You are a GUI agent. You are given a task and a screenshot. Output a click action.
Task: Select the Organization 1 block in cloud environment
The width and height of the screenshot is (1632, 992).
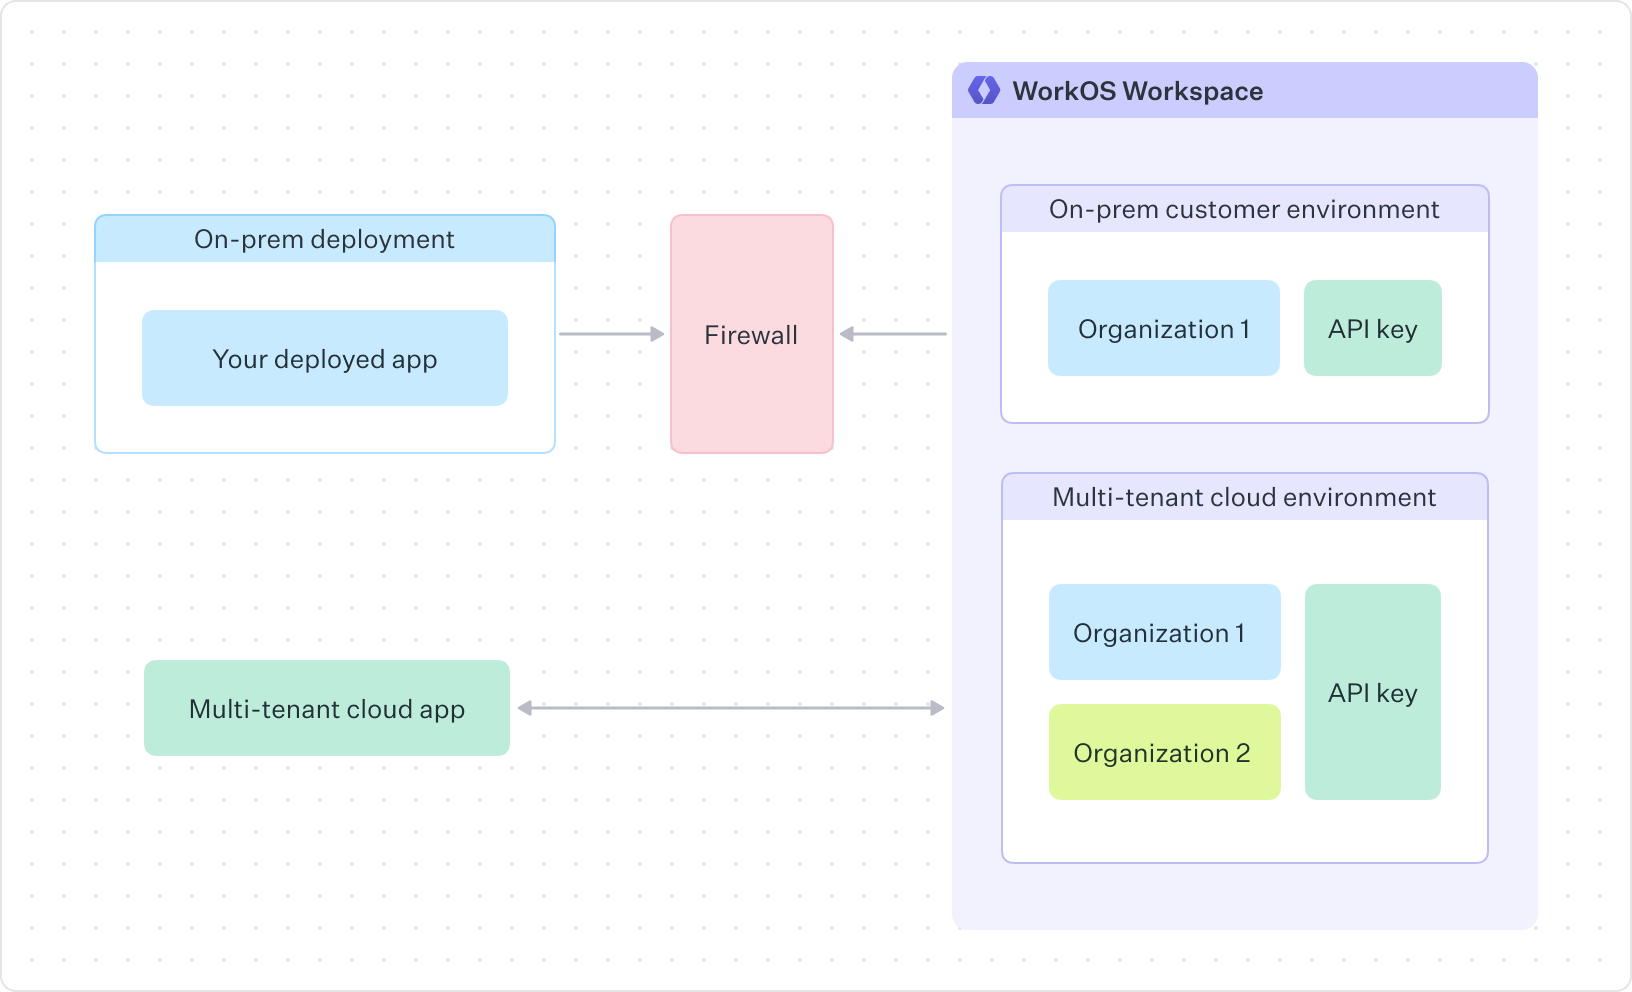click(x=1163, y=632)
